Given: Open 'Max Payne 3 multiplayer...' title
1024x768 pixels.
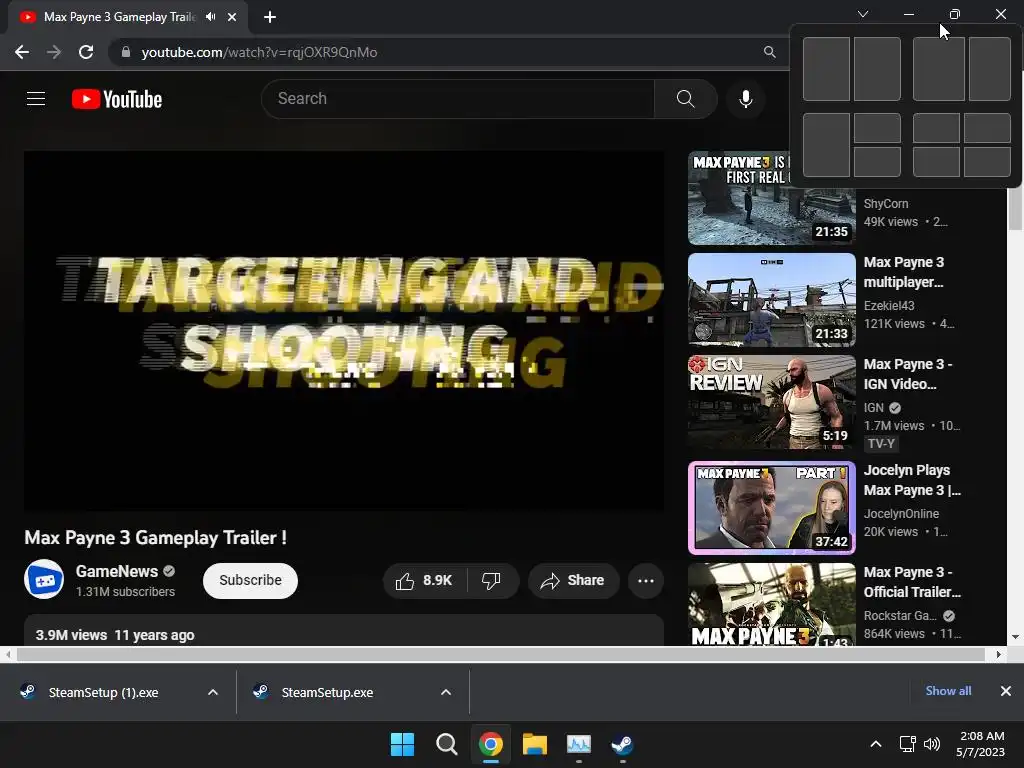Looking at the screenshot, I should (904, 272).
